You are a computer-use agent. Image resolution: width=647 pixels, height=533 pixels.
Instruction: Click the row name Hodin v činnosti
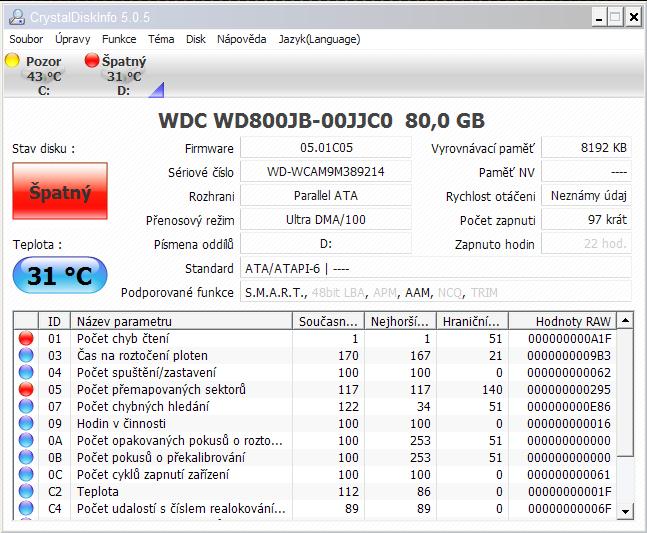[x=121, y=423]
